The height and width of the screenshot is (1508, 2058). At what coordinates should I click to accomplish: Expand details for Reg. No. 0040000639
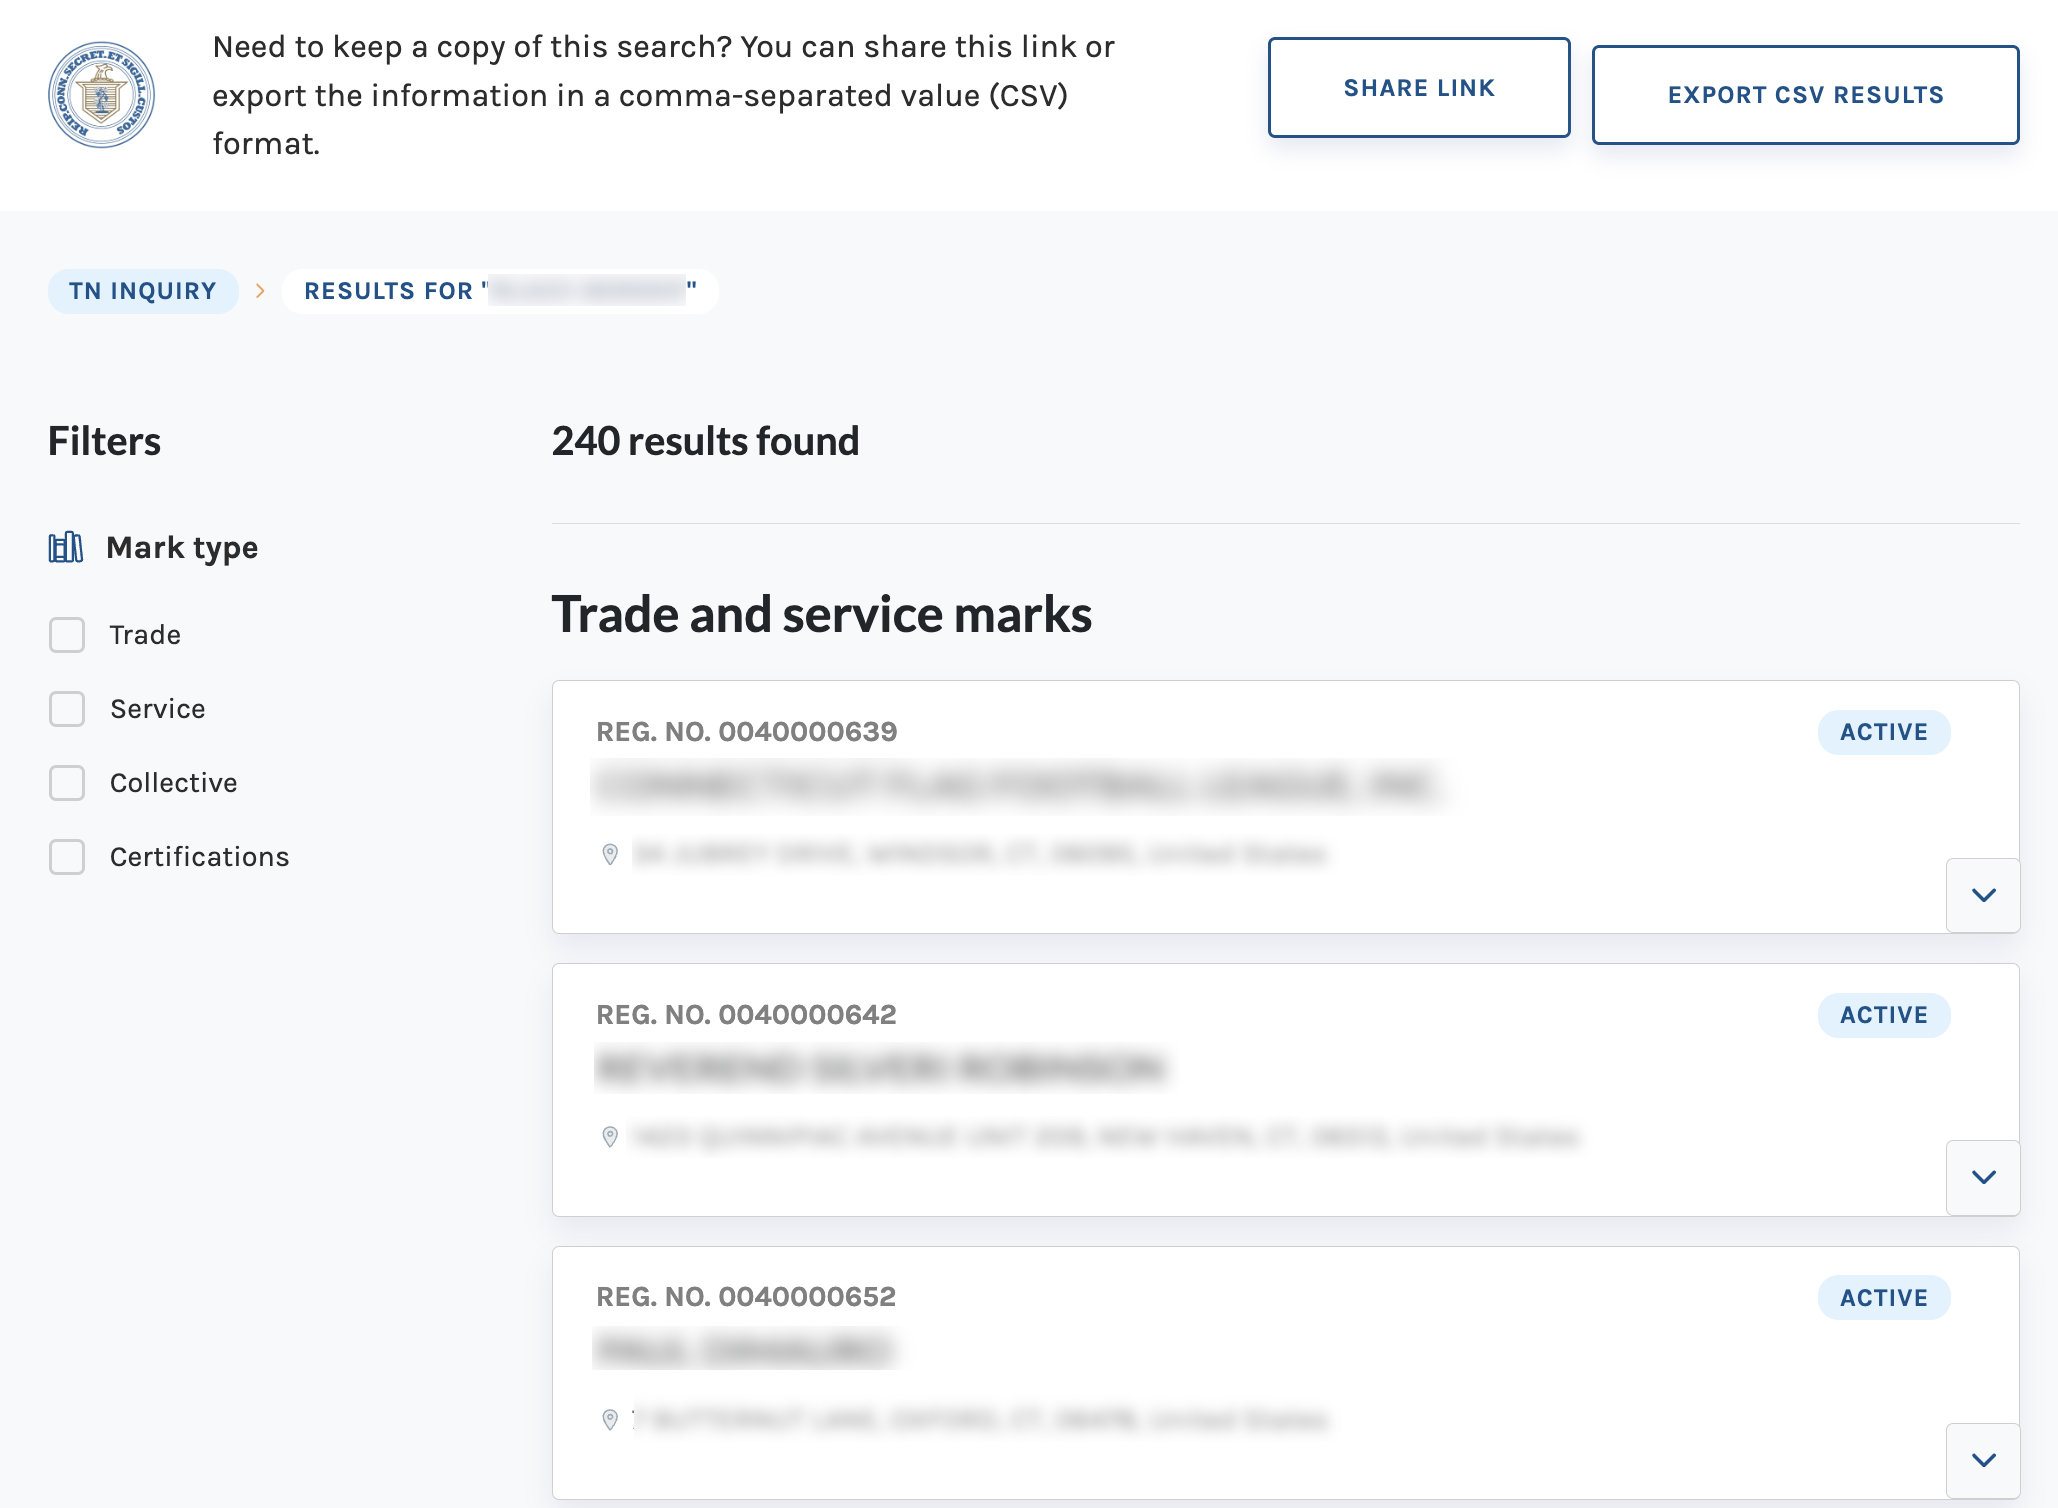coord(1983,895)
